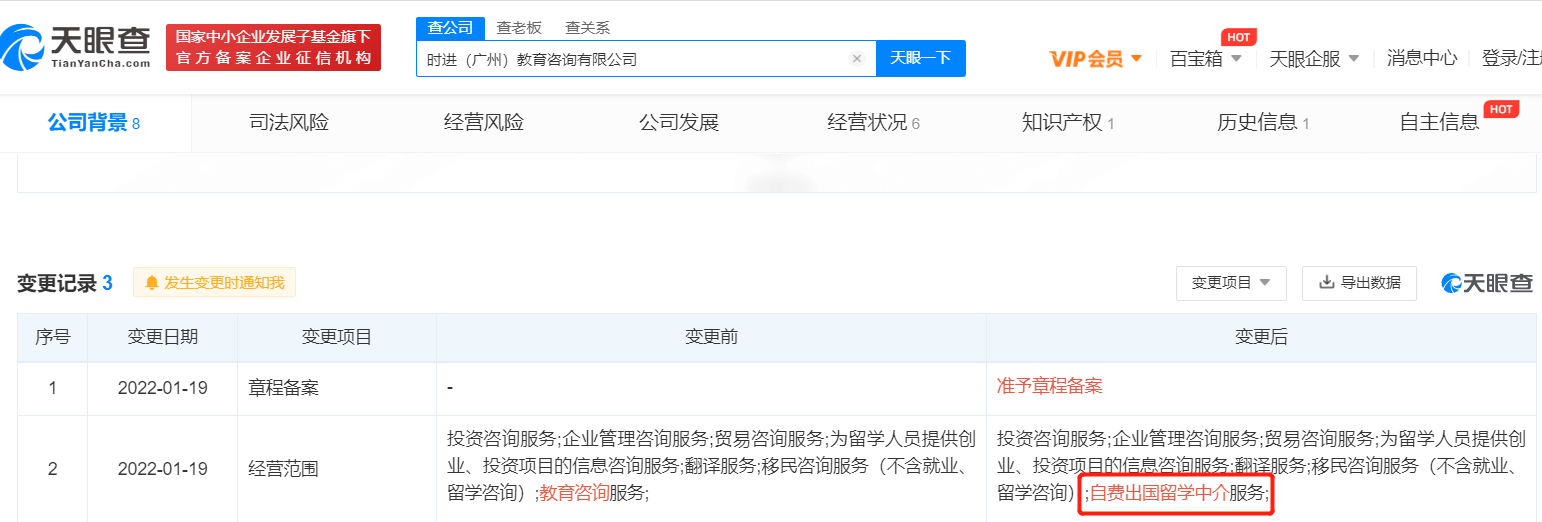Expand the VIP会员 dropdown menu

(x=1095, y=59)
